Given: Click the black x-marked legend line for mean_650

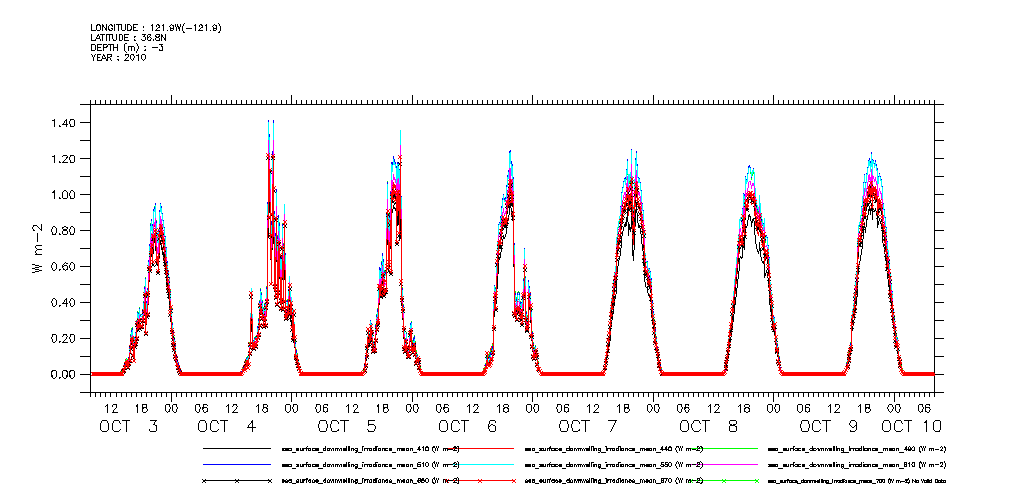Looking at the screenshot, I should (236, 481).
